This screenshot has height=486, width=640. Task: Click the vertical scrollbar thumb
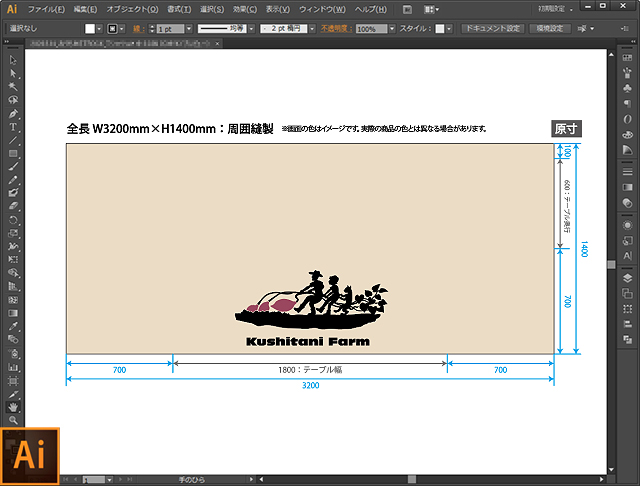click(612, 264)
